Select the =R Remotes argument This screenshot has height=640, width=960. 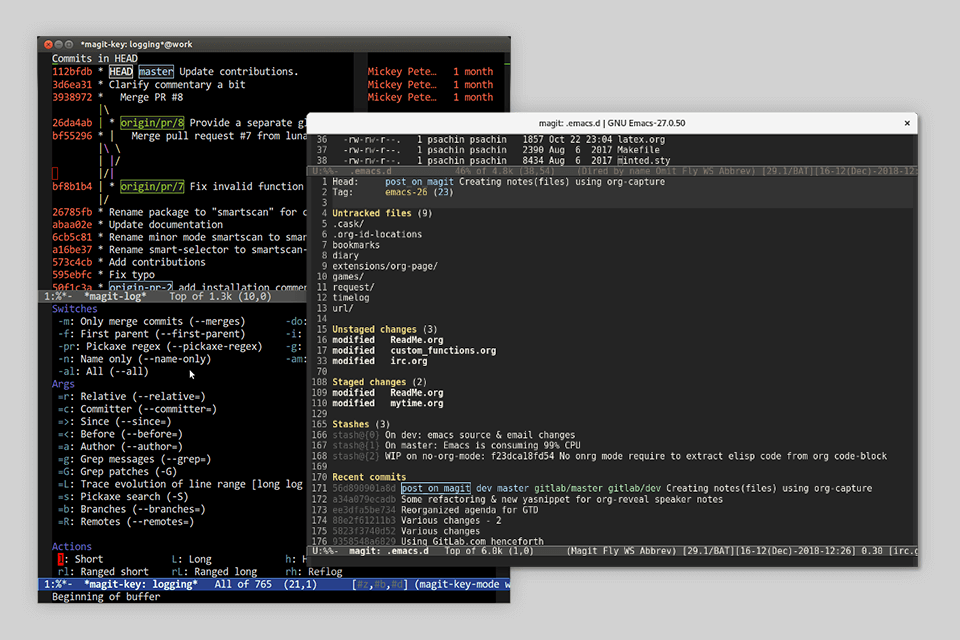126,522
